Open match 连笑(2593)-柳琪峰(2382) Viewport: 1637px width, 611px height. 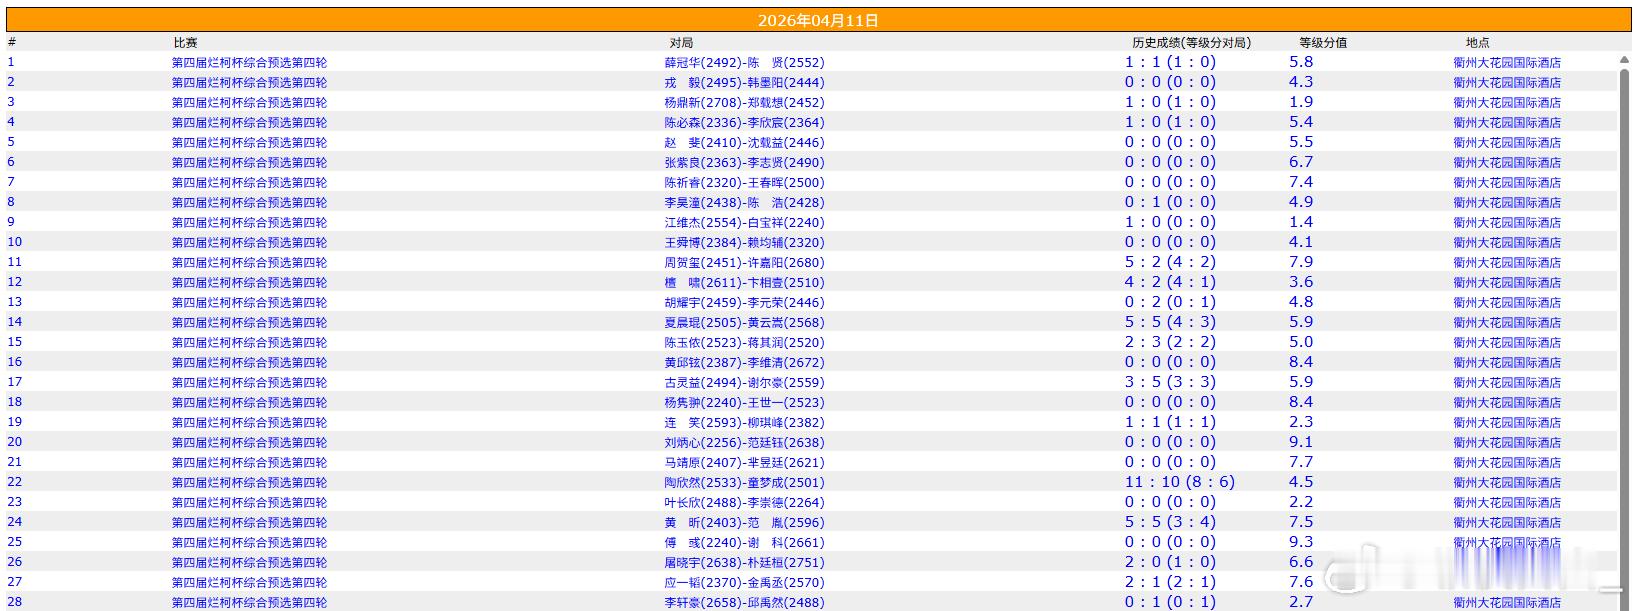click(x=744, y=422)
